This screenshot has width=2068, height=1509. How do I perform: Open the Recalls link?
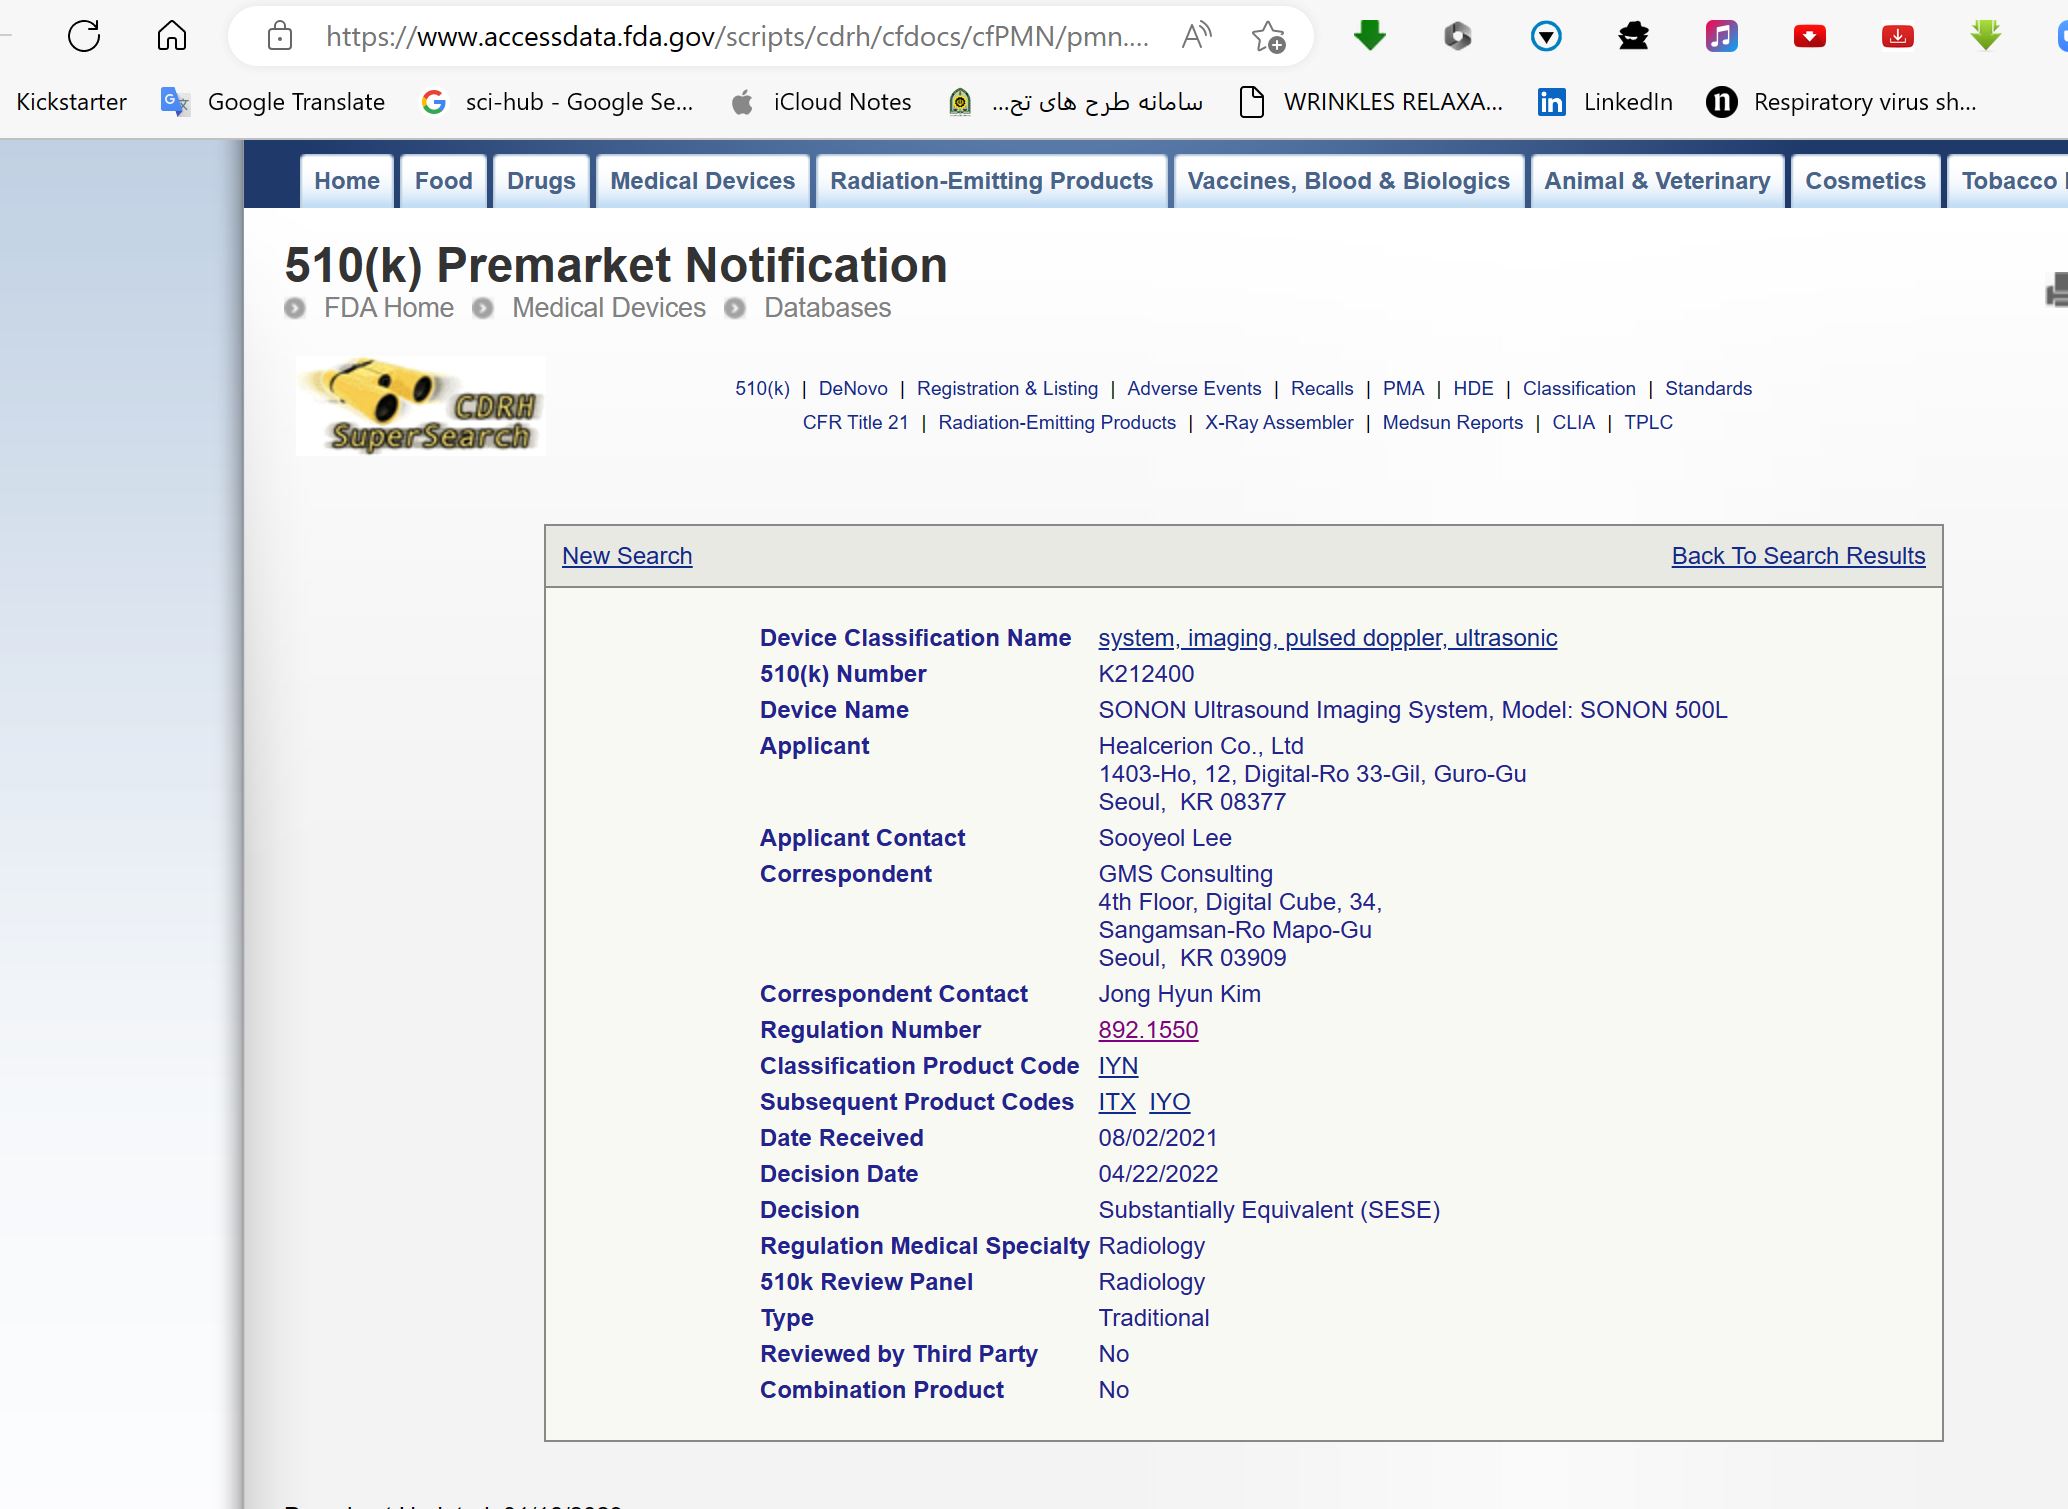pos(1322,389)
